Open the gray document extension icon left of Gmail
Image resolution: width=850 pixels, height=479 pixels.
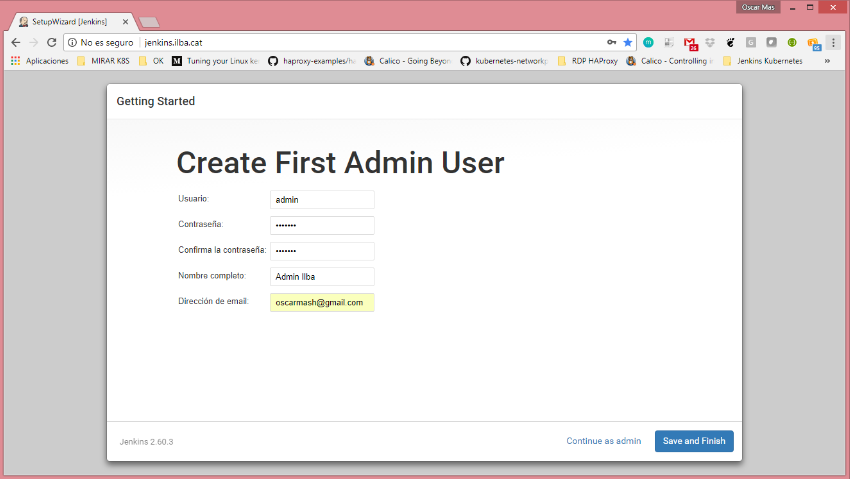coord(669,42)
